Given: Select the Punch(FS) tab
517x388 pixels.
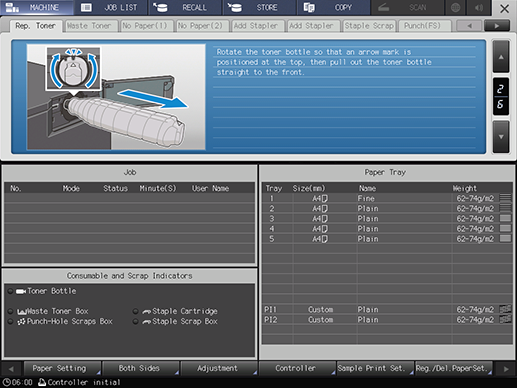Looking at the screenshot, I should coord(424,26).
